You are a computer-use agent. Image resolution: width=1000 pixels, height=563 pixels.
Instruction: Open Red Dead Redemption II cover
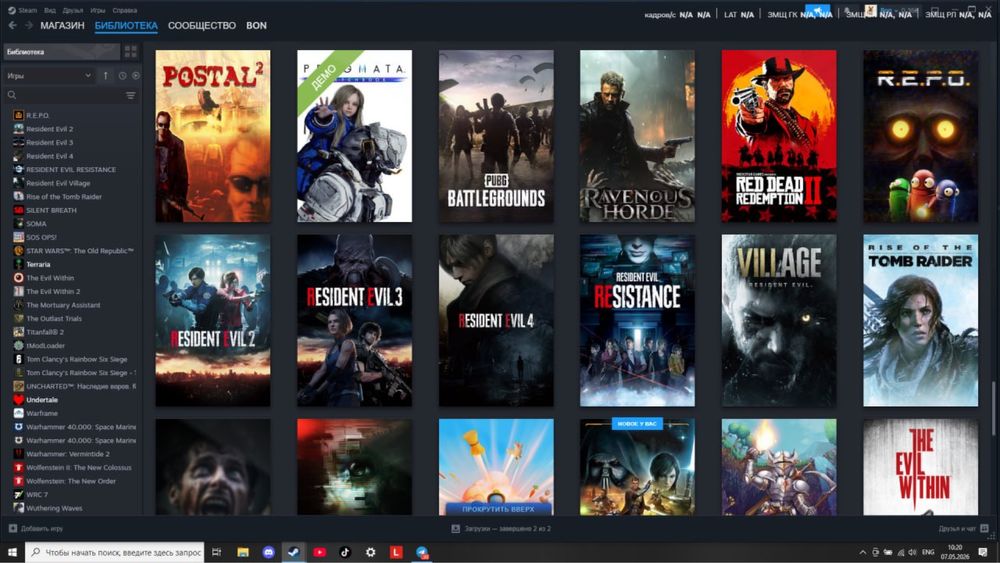pyautogui.click(x=779, y=136)
